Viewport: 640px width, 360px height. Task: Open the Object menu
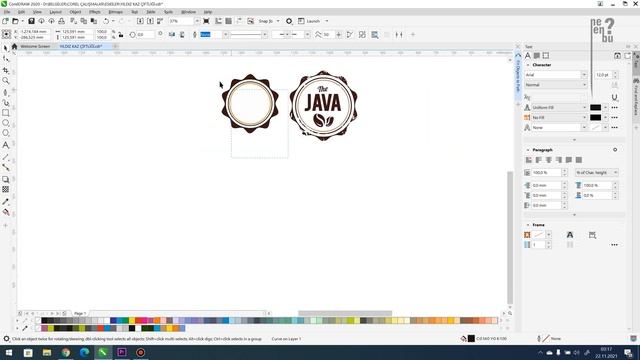(75, 12)
